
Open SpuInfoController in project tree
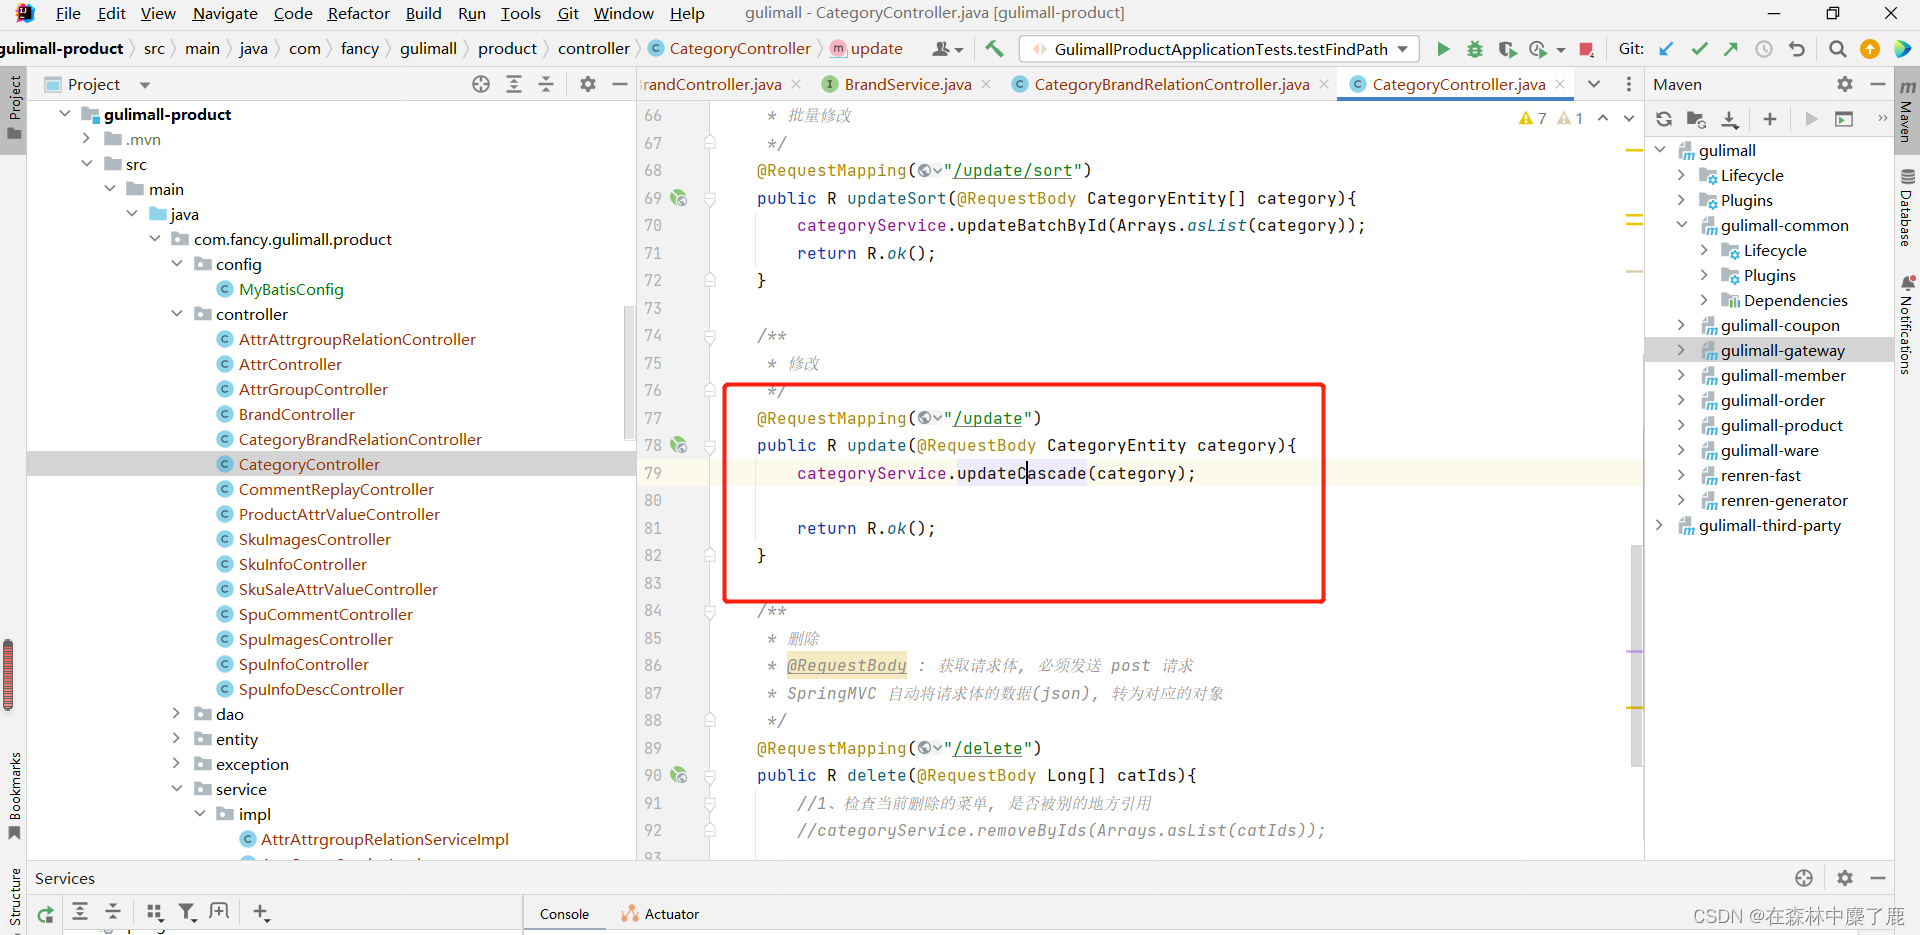[x=303, y=664]
